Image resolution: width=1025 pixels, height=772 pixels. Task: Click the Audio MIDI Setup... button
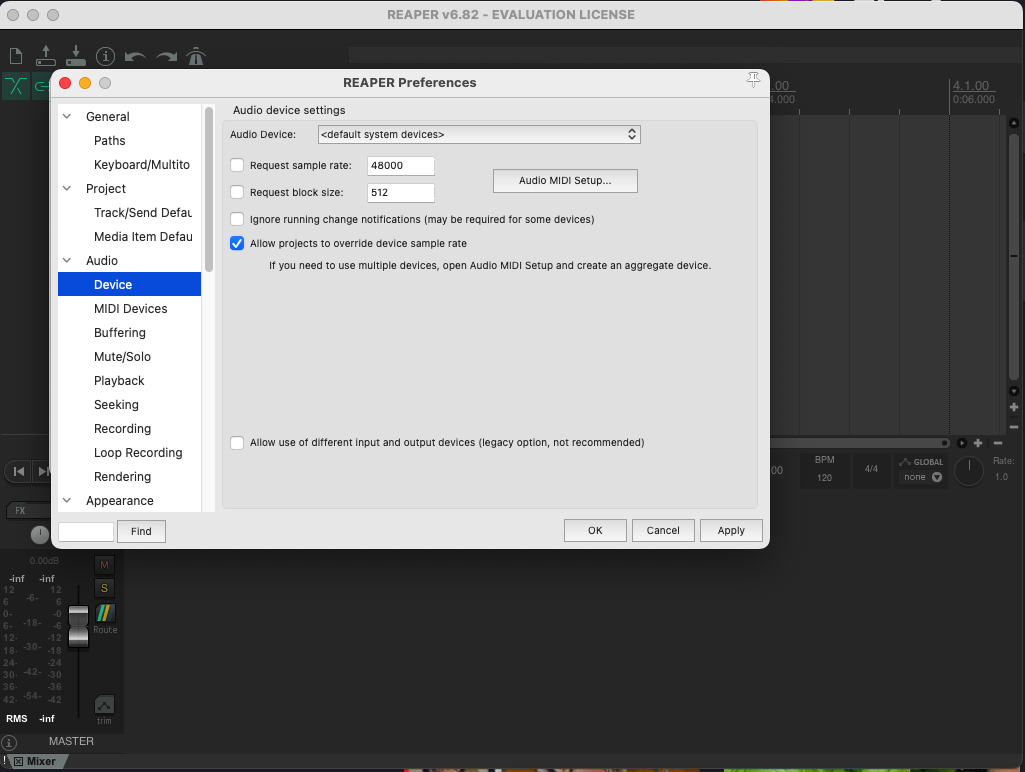565,181
